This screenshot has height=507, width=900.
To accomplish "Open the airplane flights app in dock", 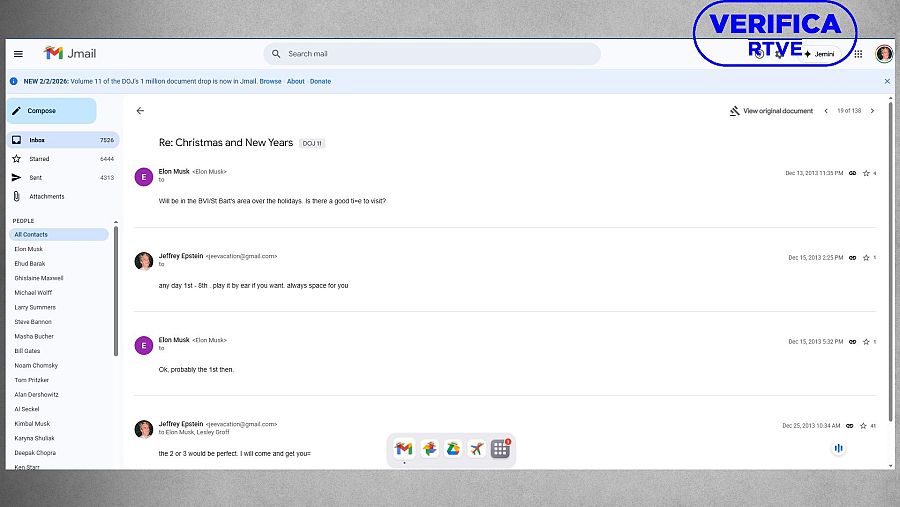I will pos(476,449).
